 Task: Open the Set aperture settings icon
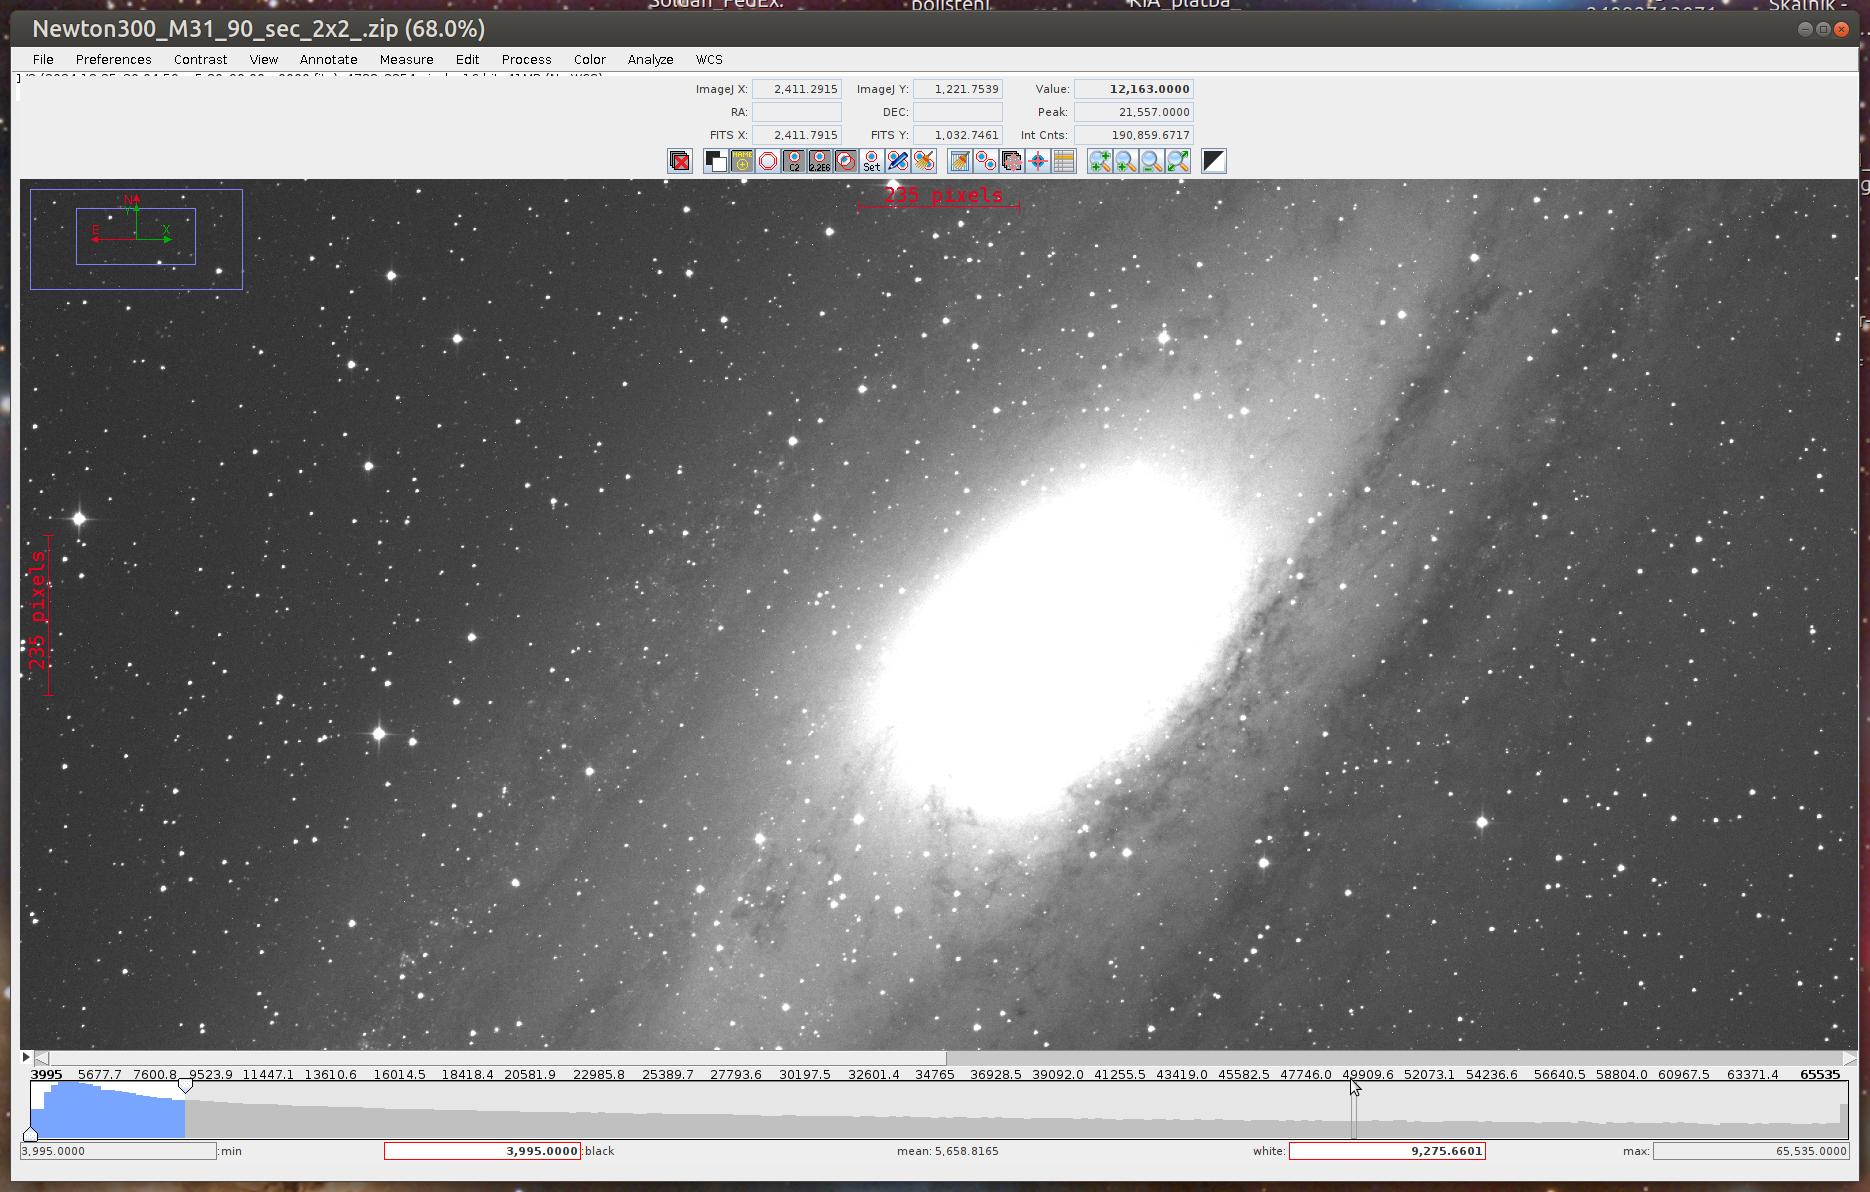[x=872, y=161]
